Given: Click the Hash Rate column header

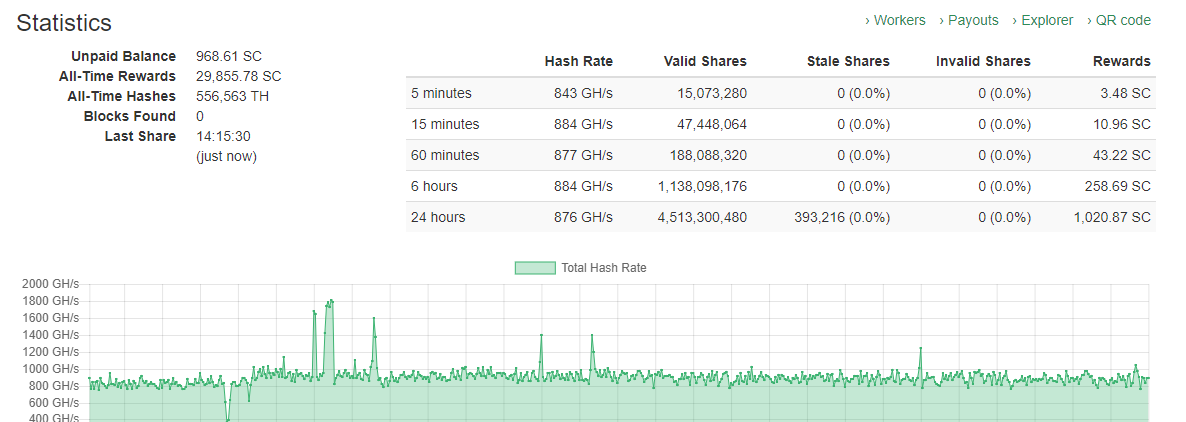Looking at the screenshot, I should click(x=578, y=62).
